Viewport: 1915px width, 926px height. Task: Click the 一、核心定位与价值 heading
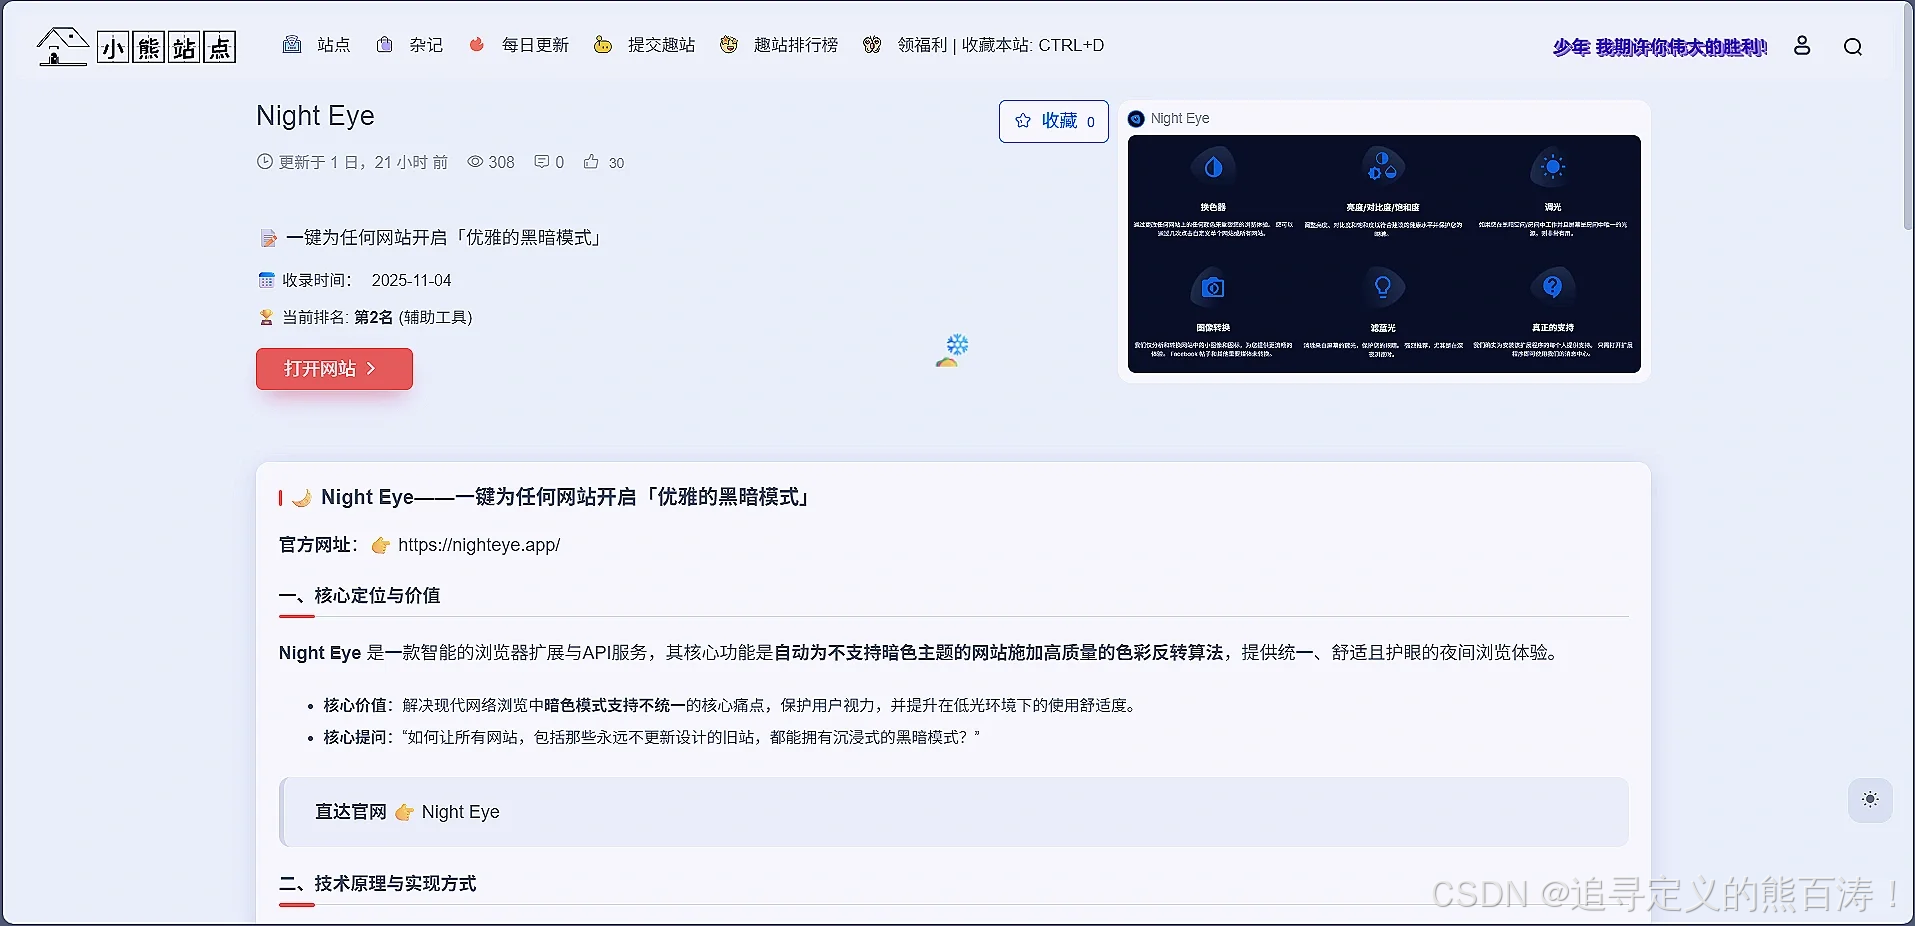coord(360,596)
